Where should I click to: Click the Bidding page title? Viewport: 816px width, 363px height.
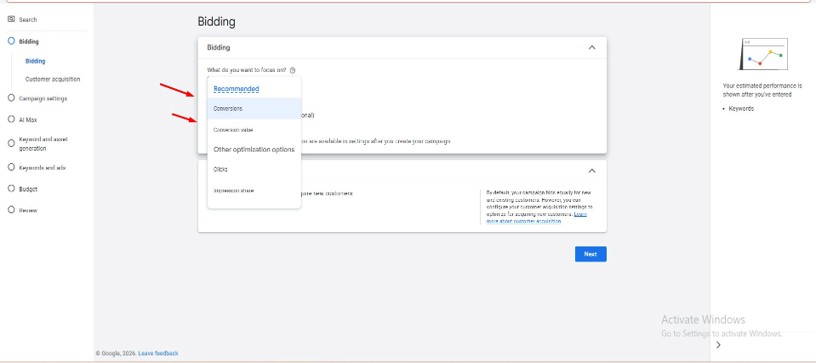(216, 22)
